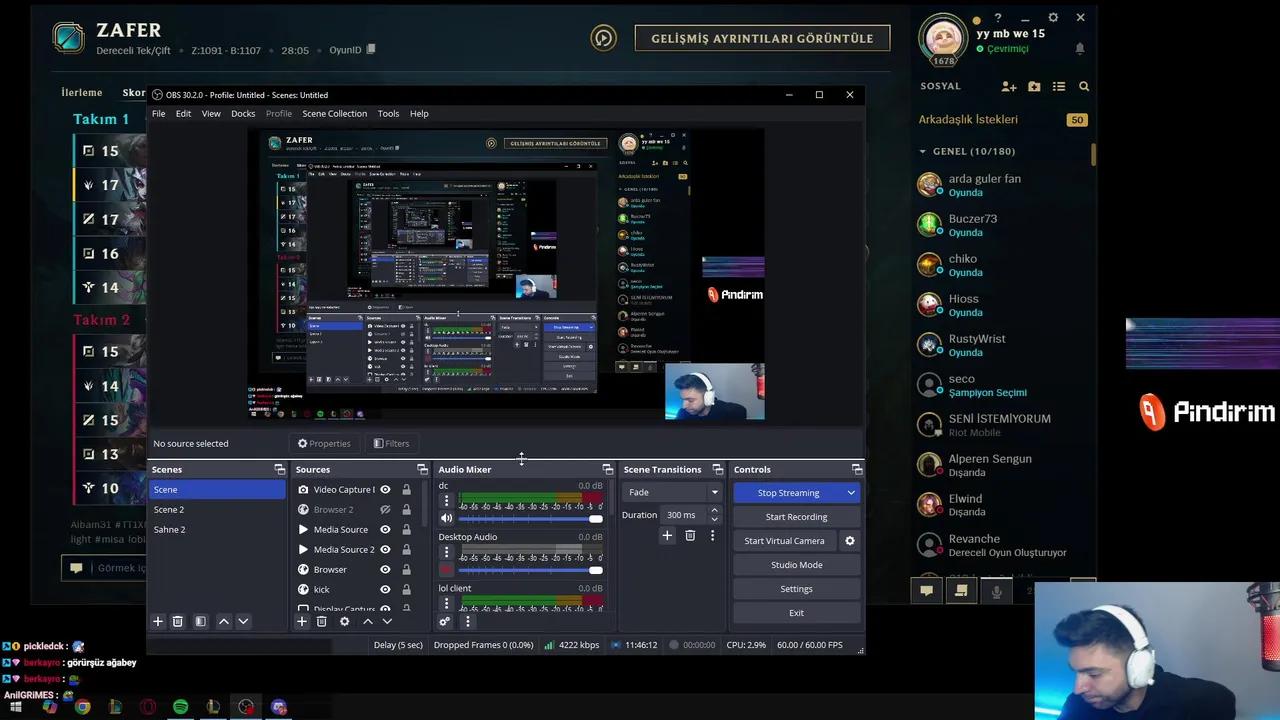Click add friend icon in Sosyal panel

(1008, 87)
